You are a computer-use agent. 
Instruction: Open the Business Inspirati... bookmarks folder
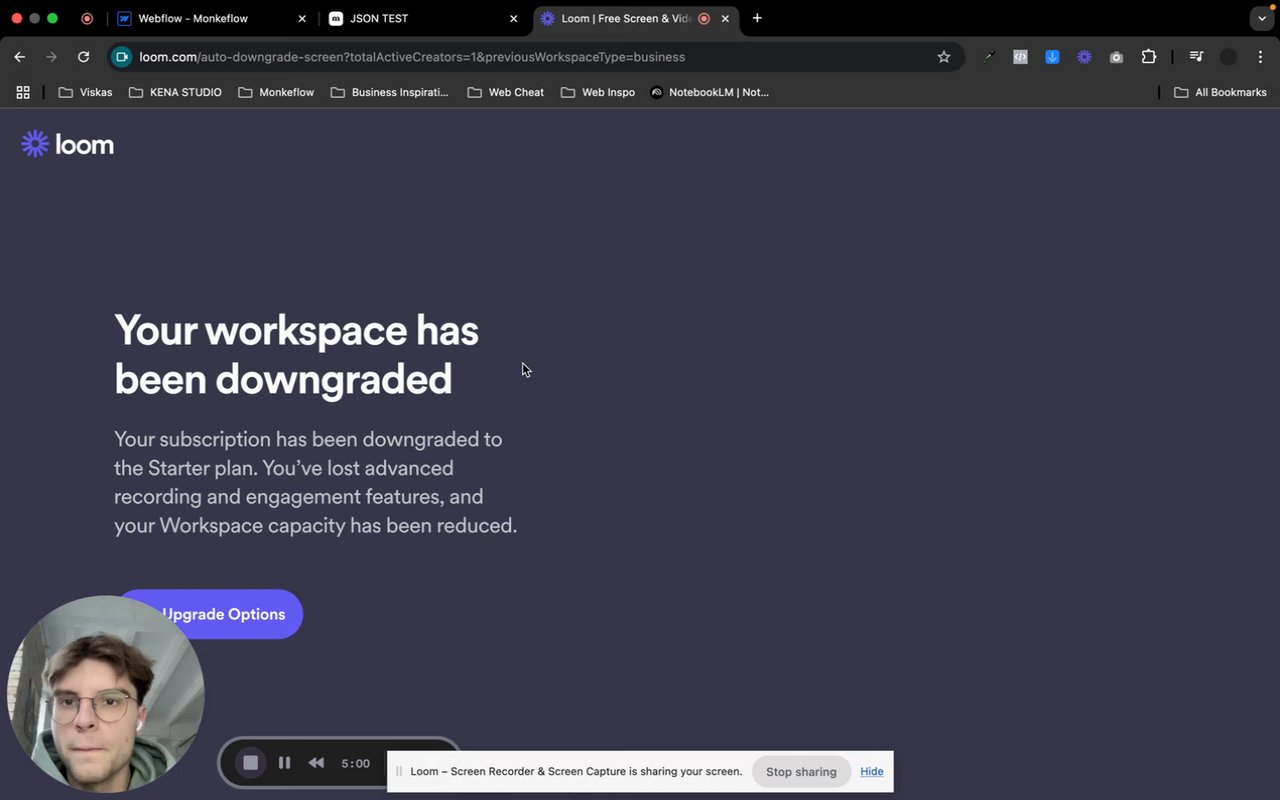pyautogui.click(x=390, y=92)
